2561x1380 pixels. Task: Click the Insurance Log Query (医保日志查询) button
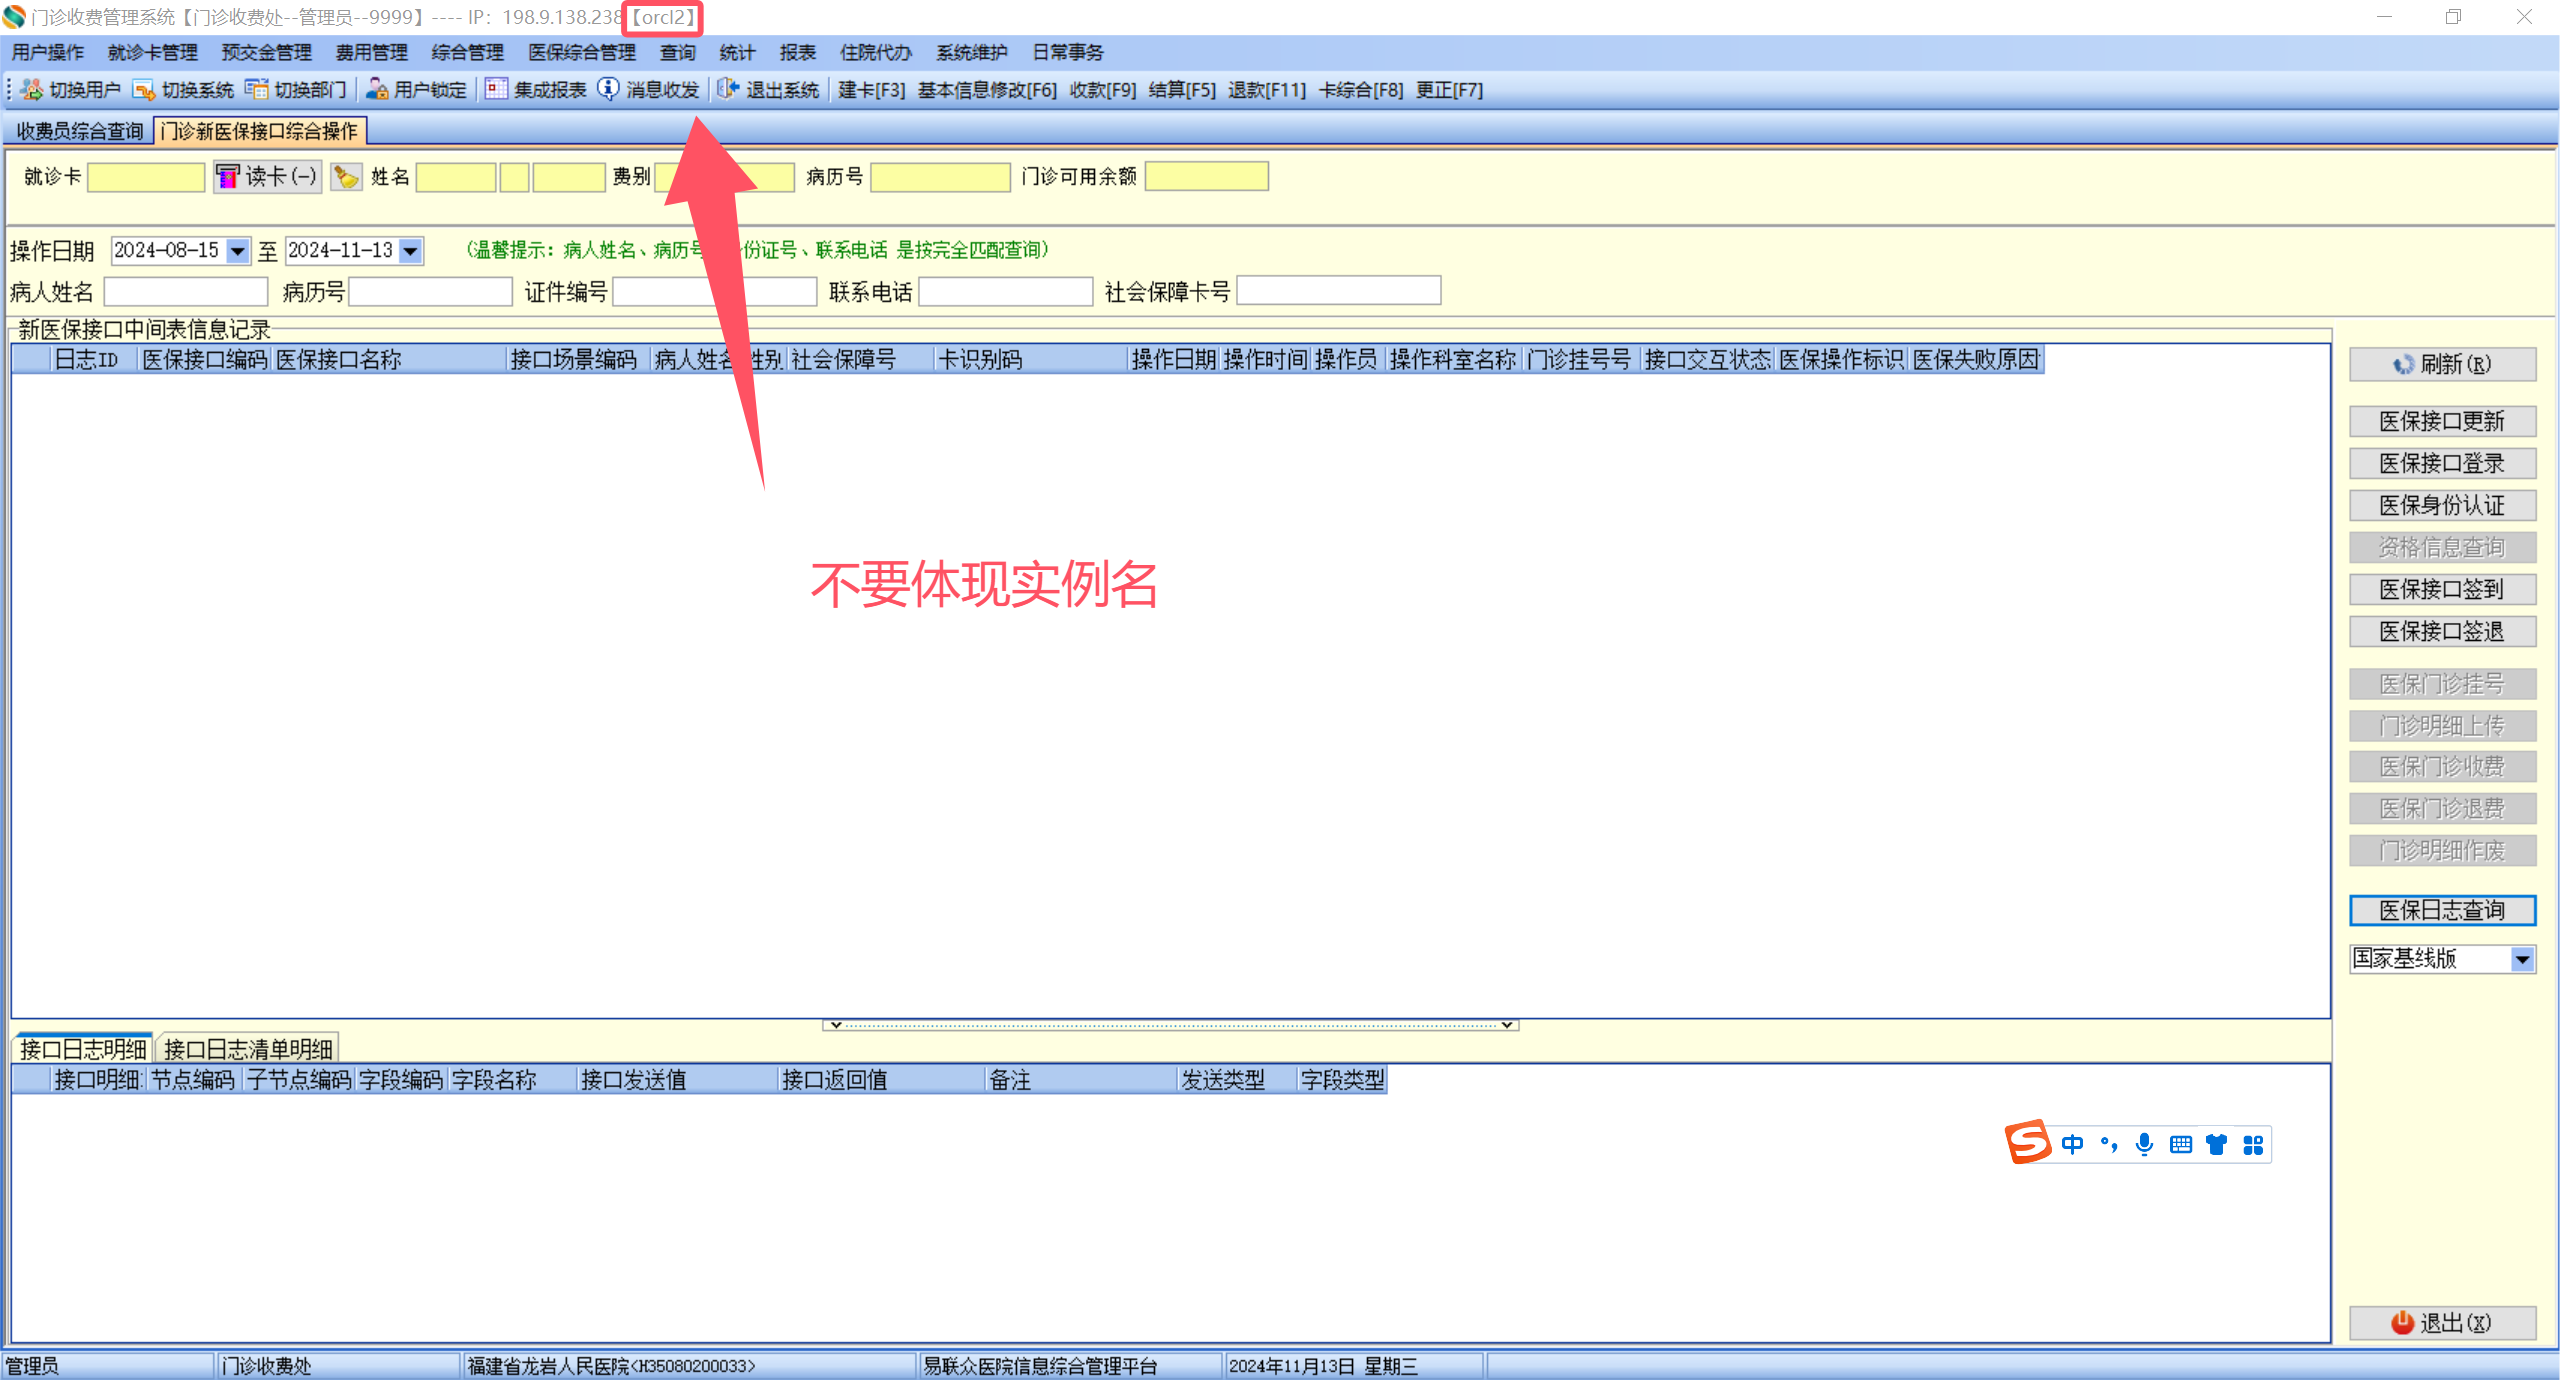2441,910
